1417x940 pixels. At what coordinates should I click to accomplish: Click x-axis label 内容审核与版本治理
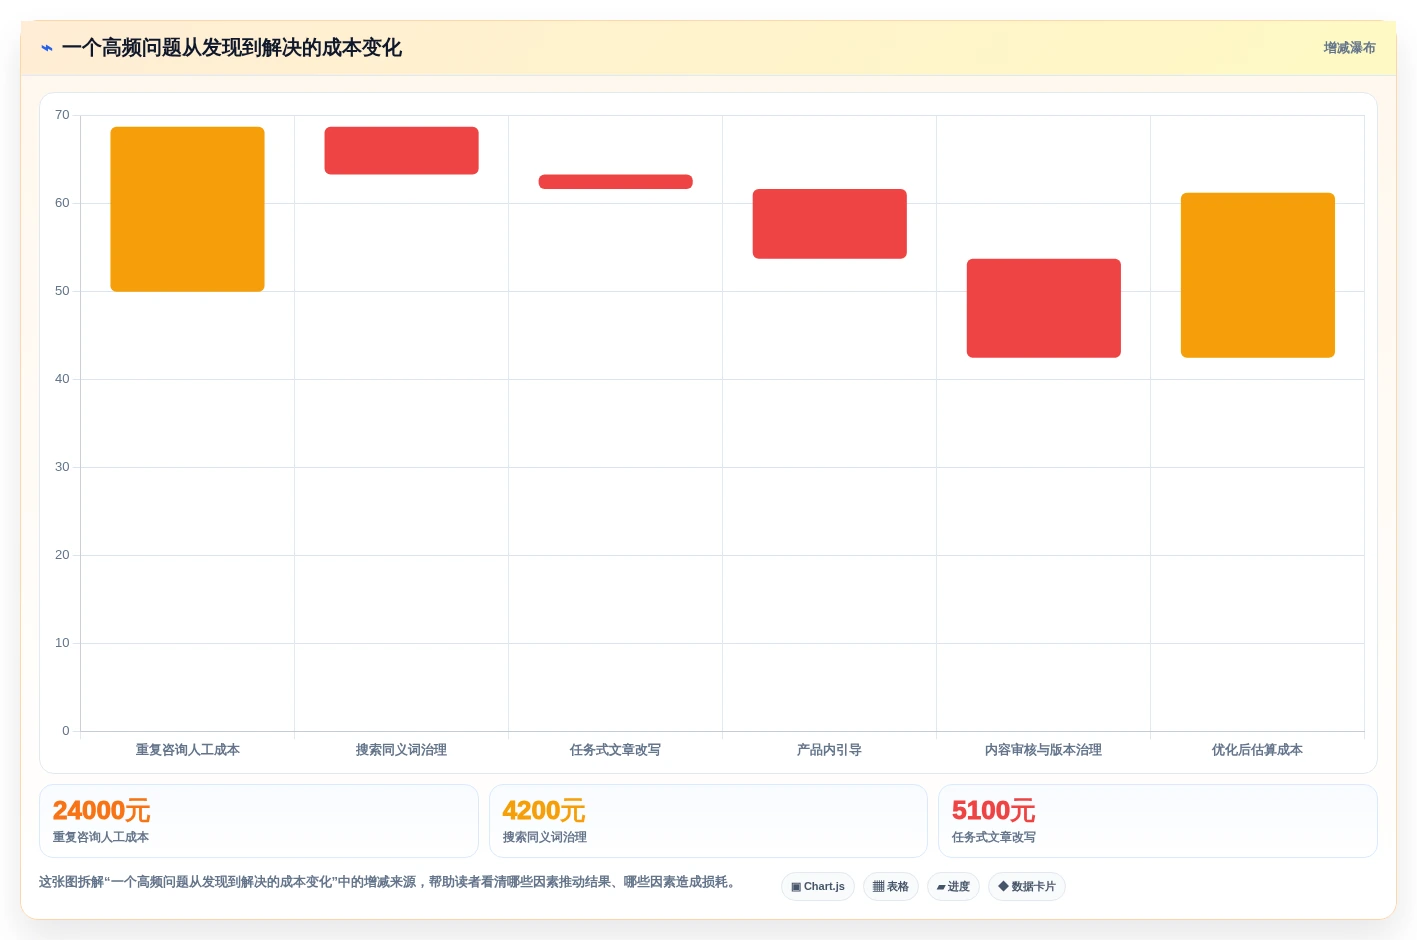(x=1043, y=750)
